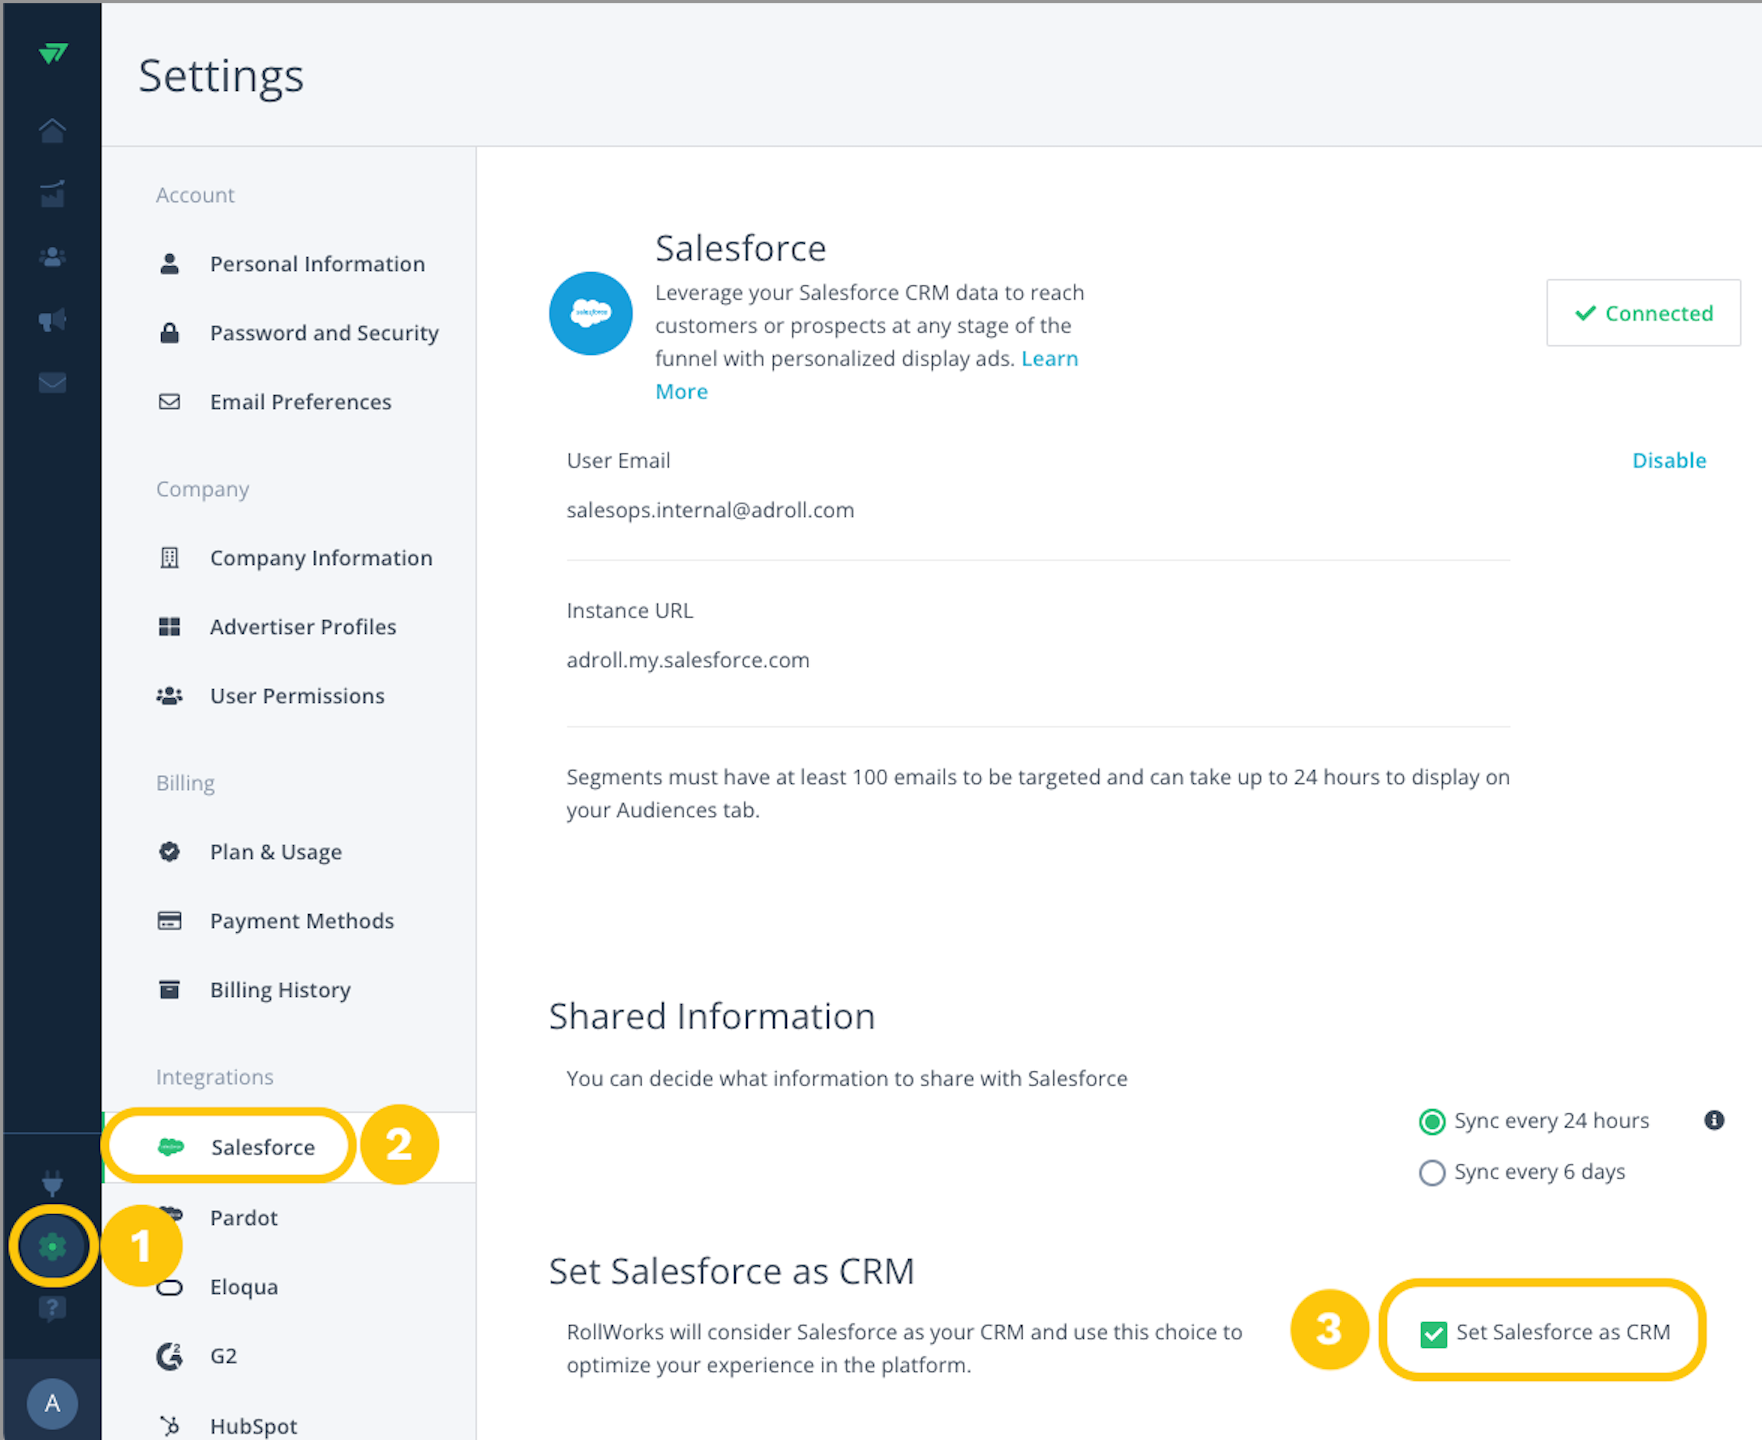Open the audiences people sidebar icon
The image size is (1762, 1440).
click(x=53, y=257)
